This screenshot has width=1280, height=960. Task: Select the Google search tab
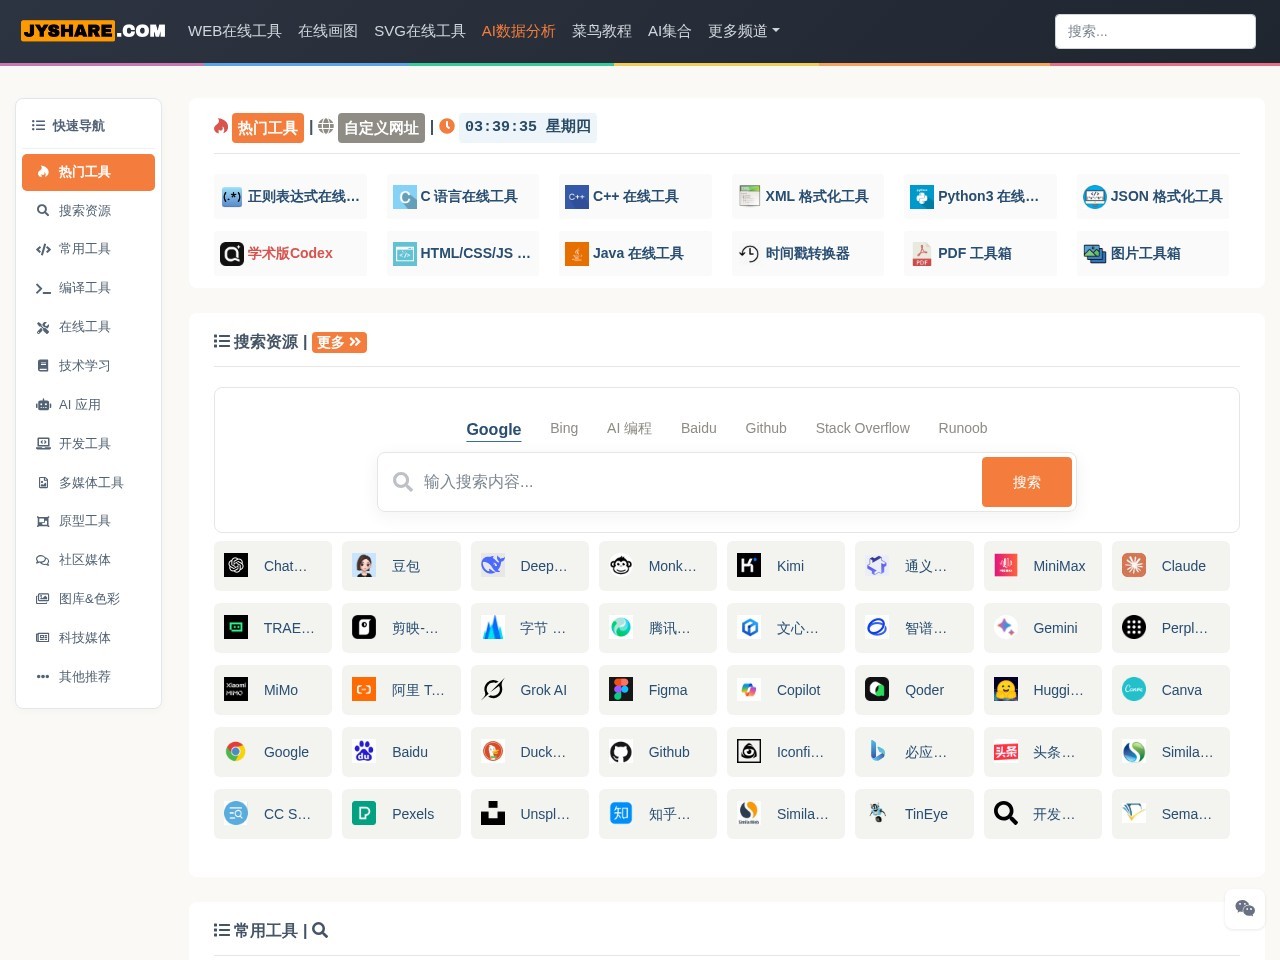pos(494,429)
